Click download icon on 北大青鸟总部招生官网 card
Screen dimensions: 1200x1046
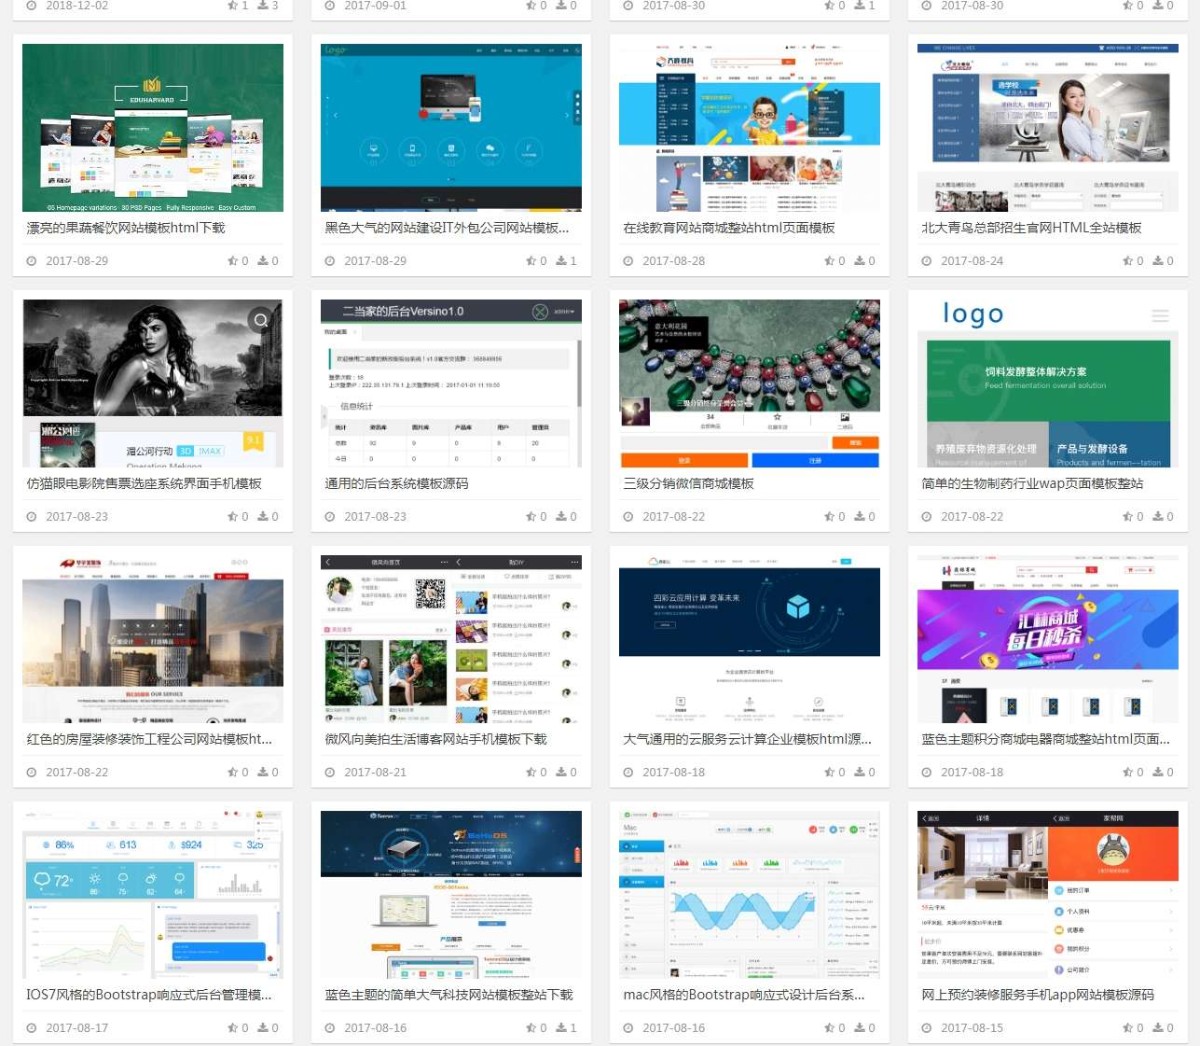coord(1157,261)
